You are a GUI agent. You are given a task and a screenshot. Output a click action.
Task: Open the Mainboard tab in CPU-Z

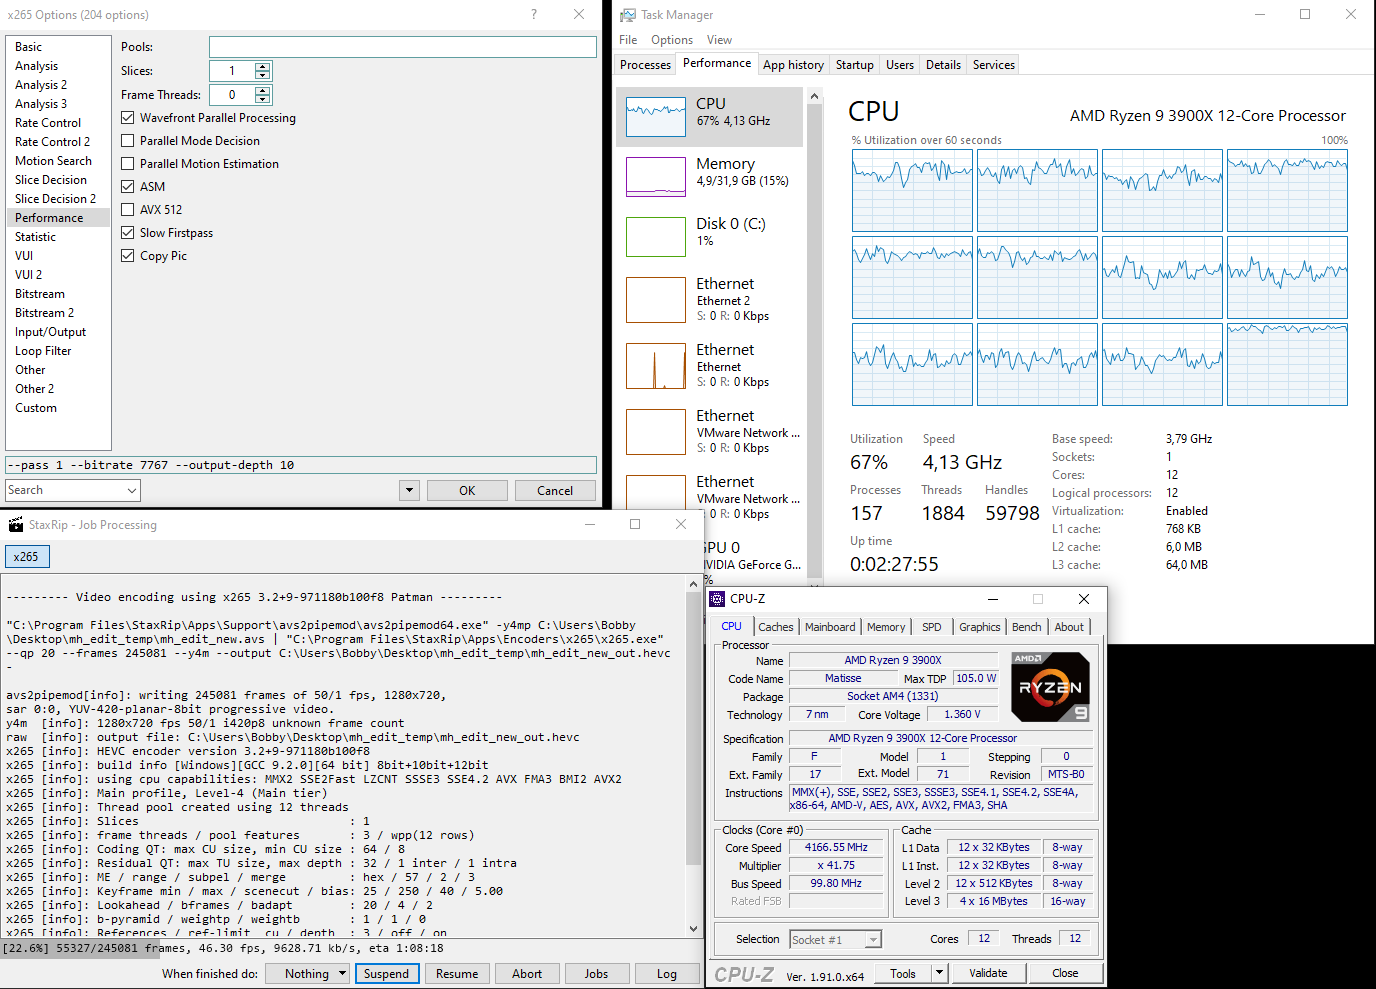[830, 627]
